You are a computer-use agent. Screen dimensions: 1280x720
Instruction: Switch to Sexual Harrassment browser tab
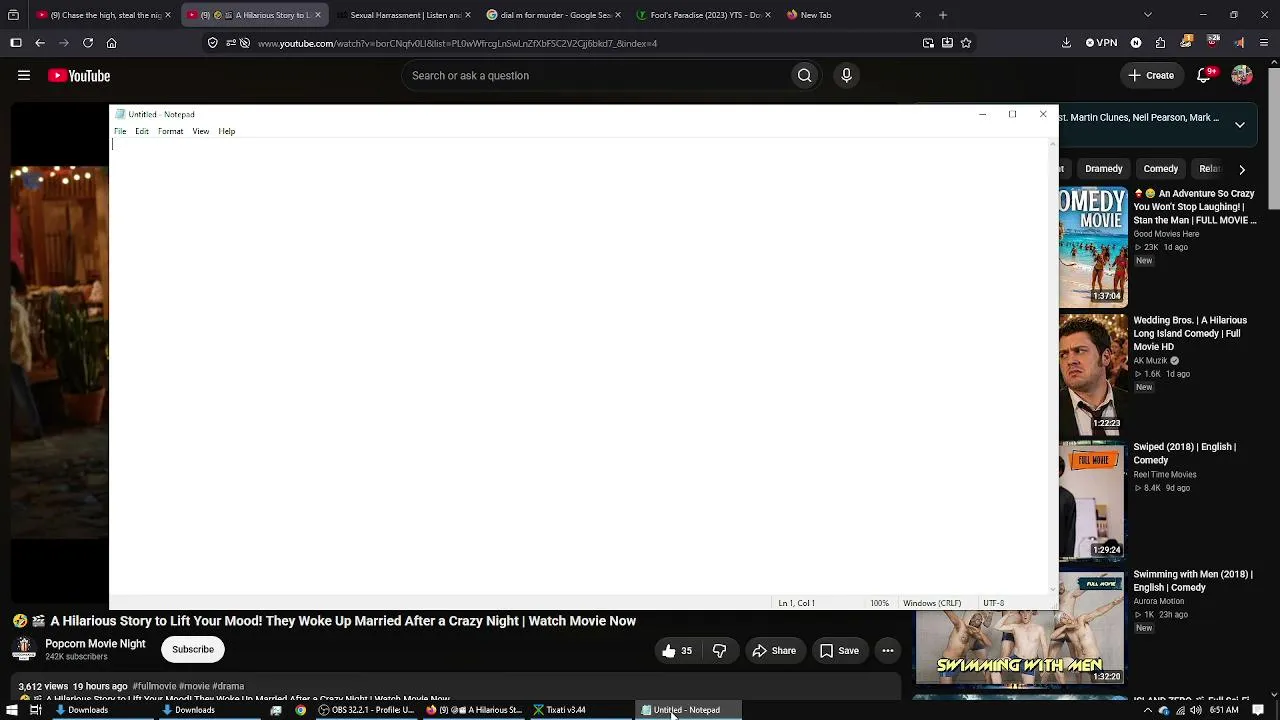pos(403,15)
